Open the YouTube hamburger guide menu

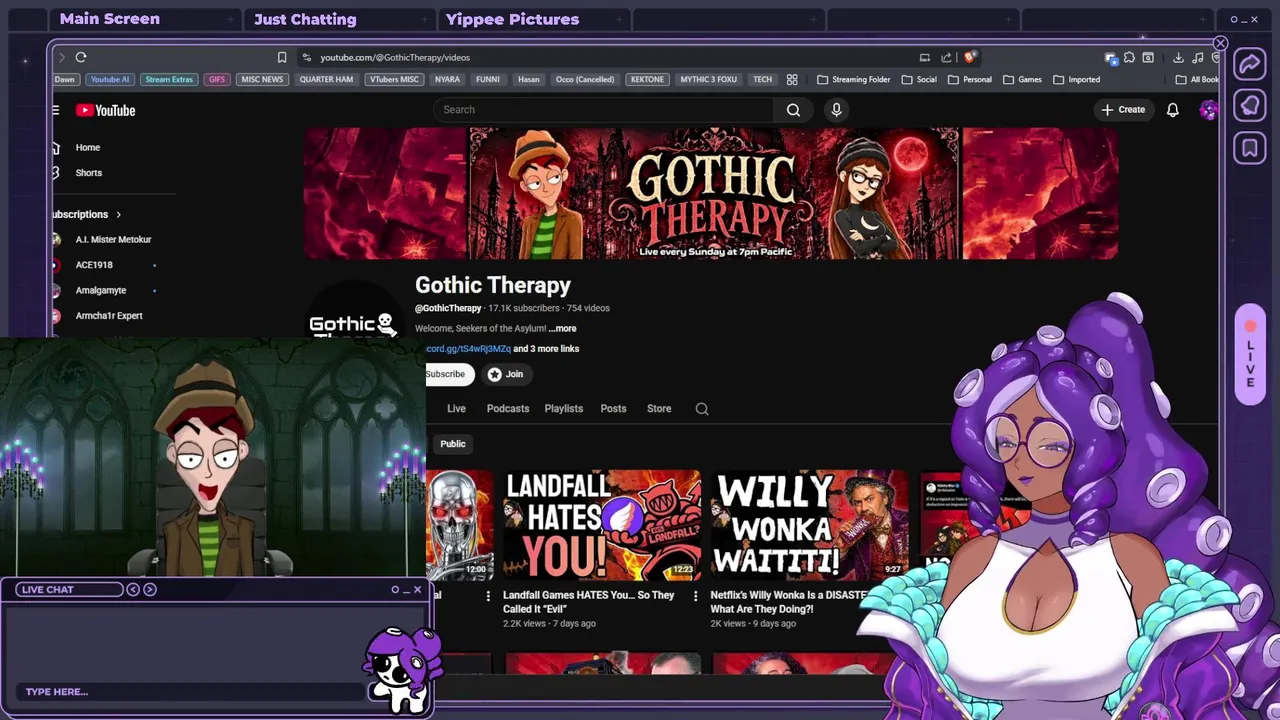(x=56, y=110)
